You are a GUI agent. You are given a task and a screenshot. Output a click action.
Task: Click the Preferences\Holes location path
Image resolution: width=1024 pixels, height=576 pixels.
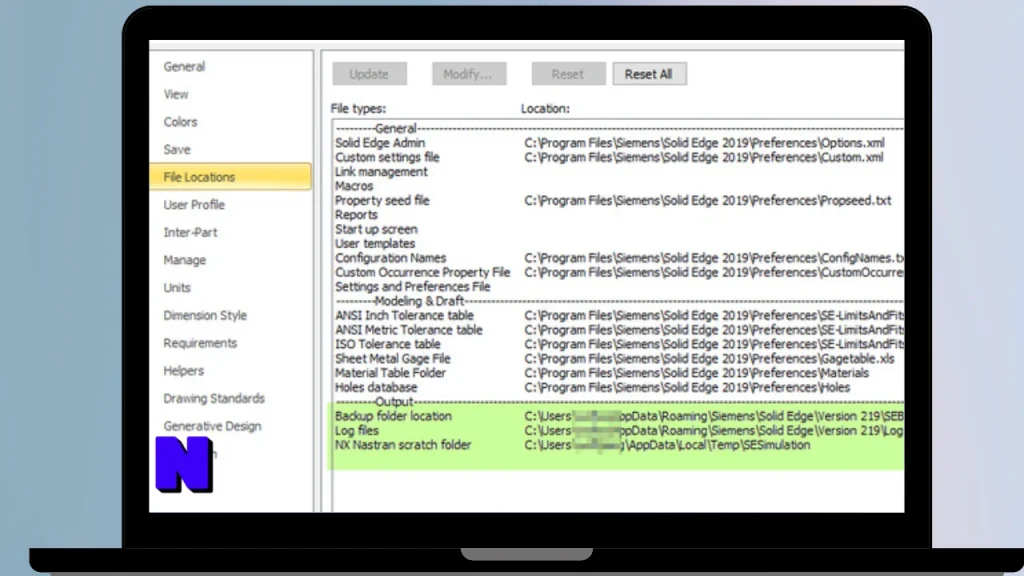point(687,387)
